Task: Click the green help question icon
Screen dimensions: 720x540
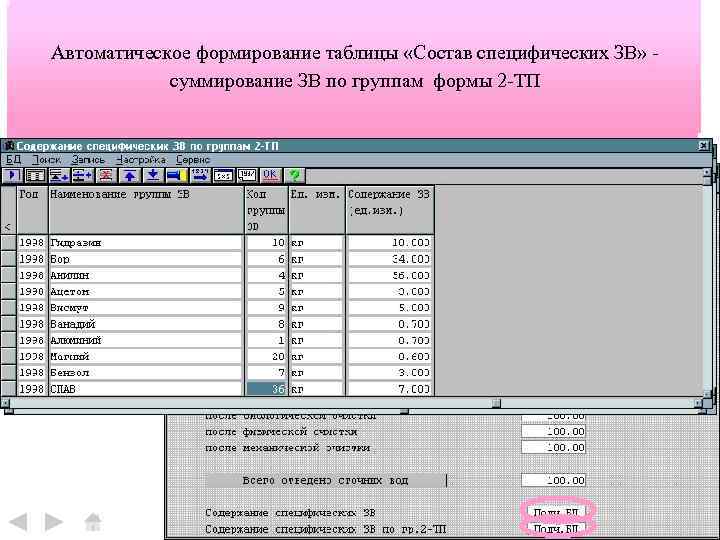Action: click(x=294, y=175)
